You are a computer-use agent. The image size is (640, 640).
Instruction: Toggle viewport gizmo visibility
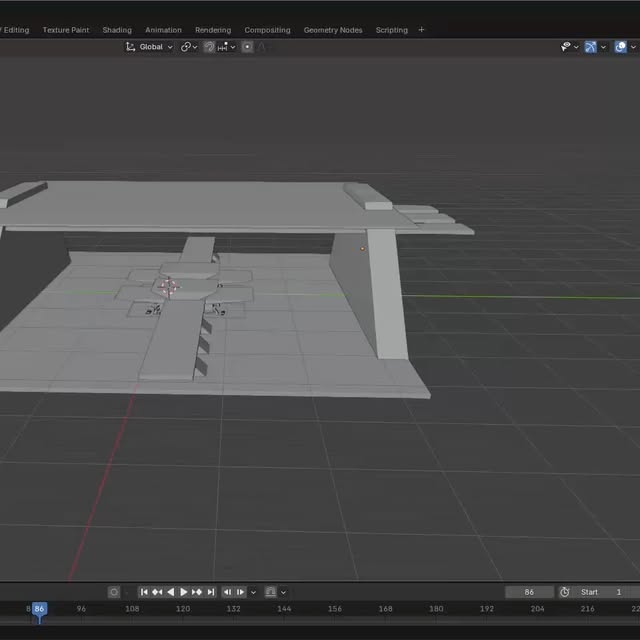[x=590, y=47]
